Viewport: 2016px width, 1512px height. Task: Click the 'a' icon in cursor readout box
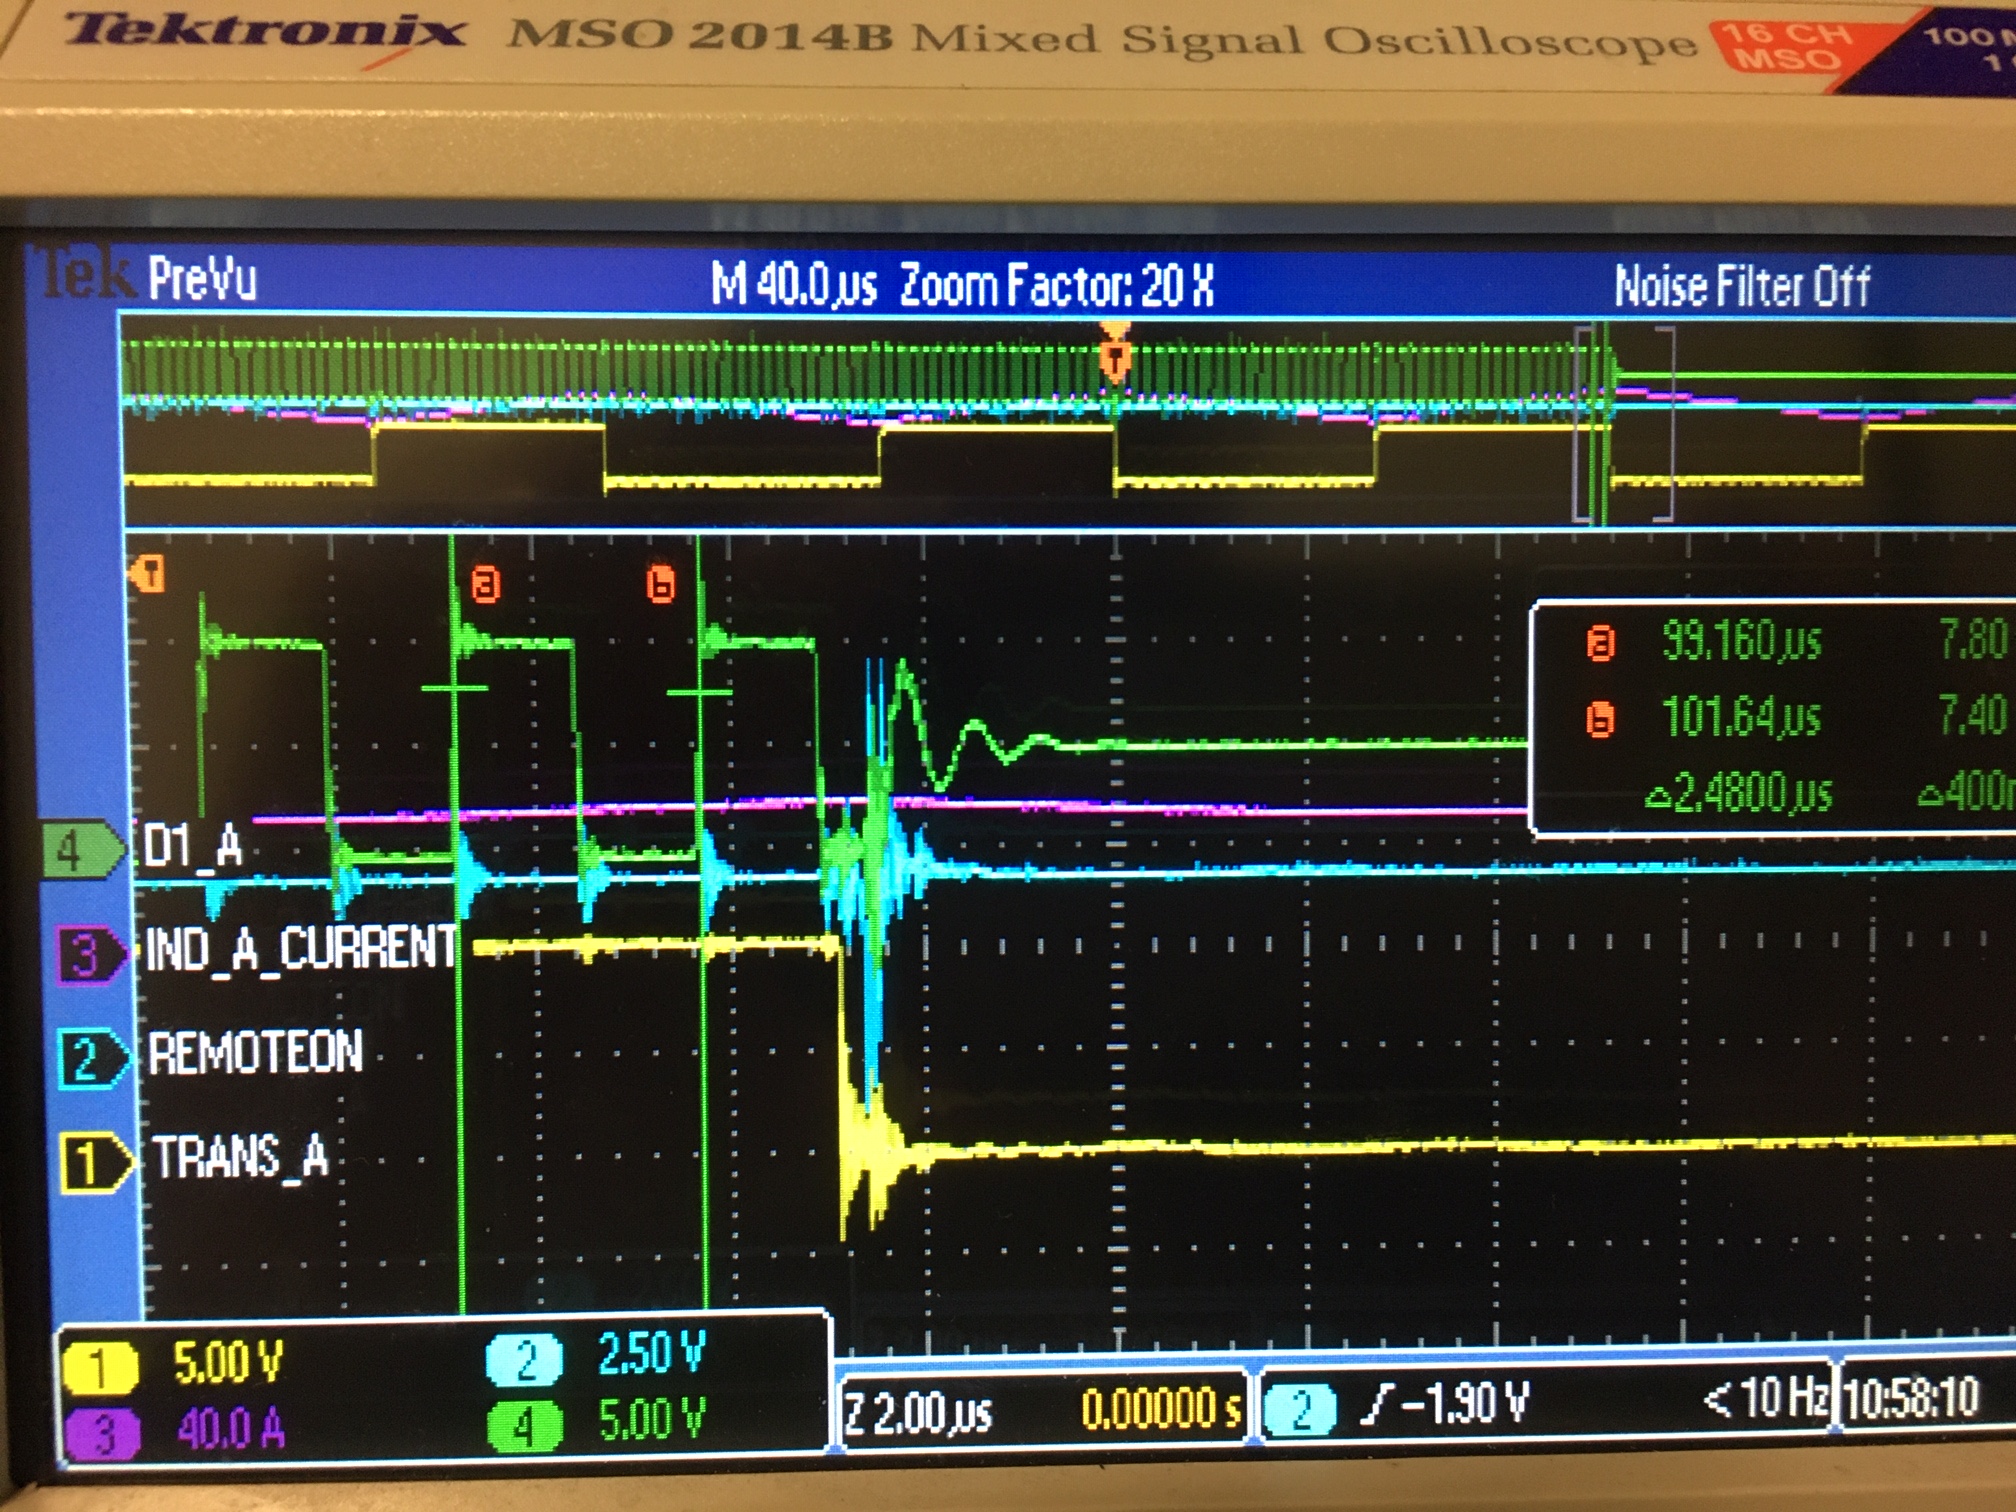1600,643
